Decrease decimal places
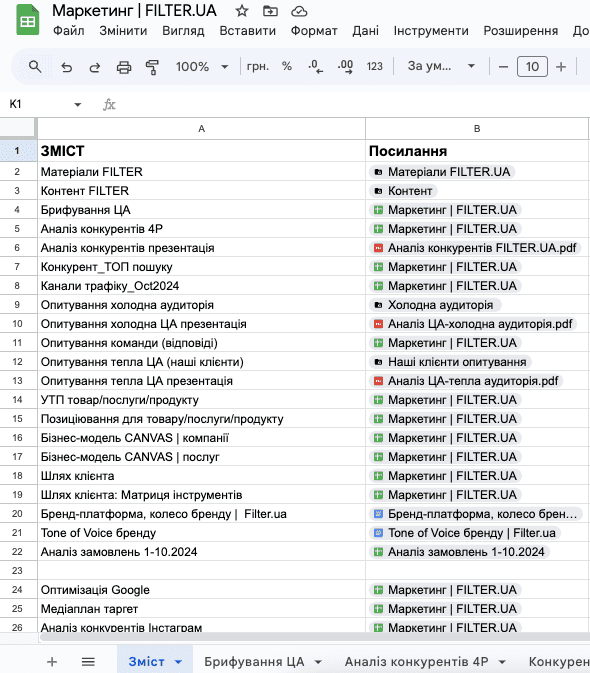 coord(315,67)
